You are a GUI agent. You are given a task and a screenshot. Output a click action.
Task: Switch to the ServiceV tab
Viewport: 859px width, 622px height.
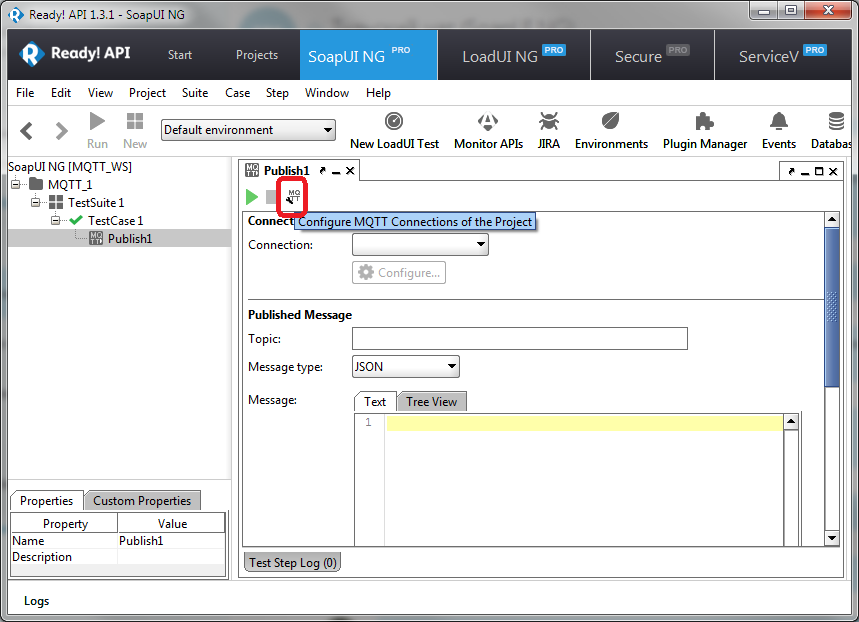pyautogui.click(x=783, y=55)
